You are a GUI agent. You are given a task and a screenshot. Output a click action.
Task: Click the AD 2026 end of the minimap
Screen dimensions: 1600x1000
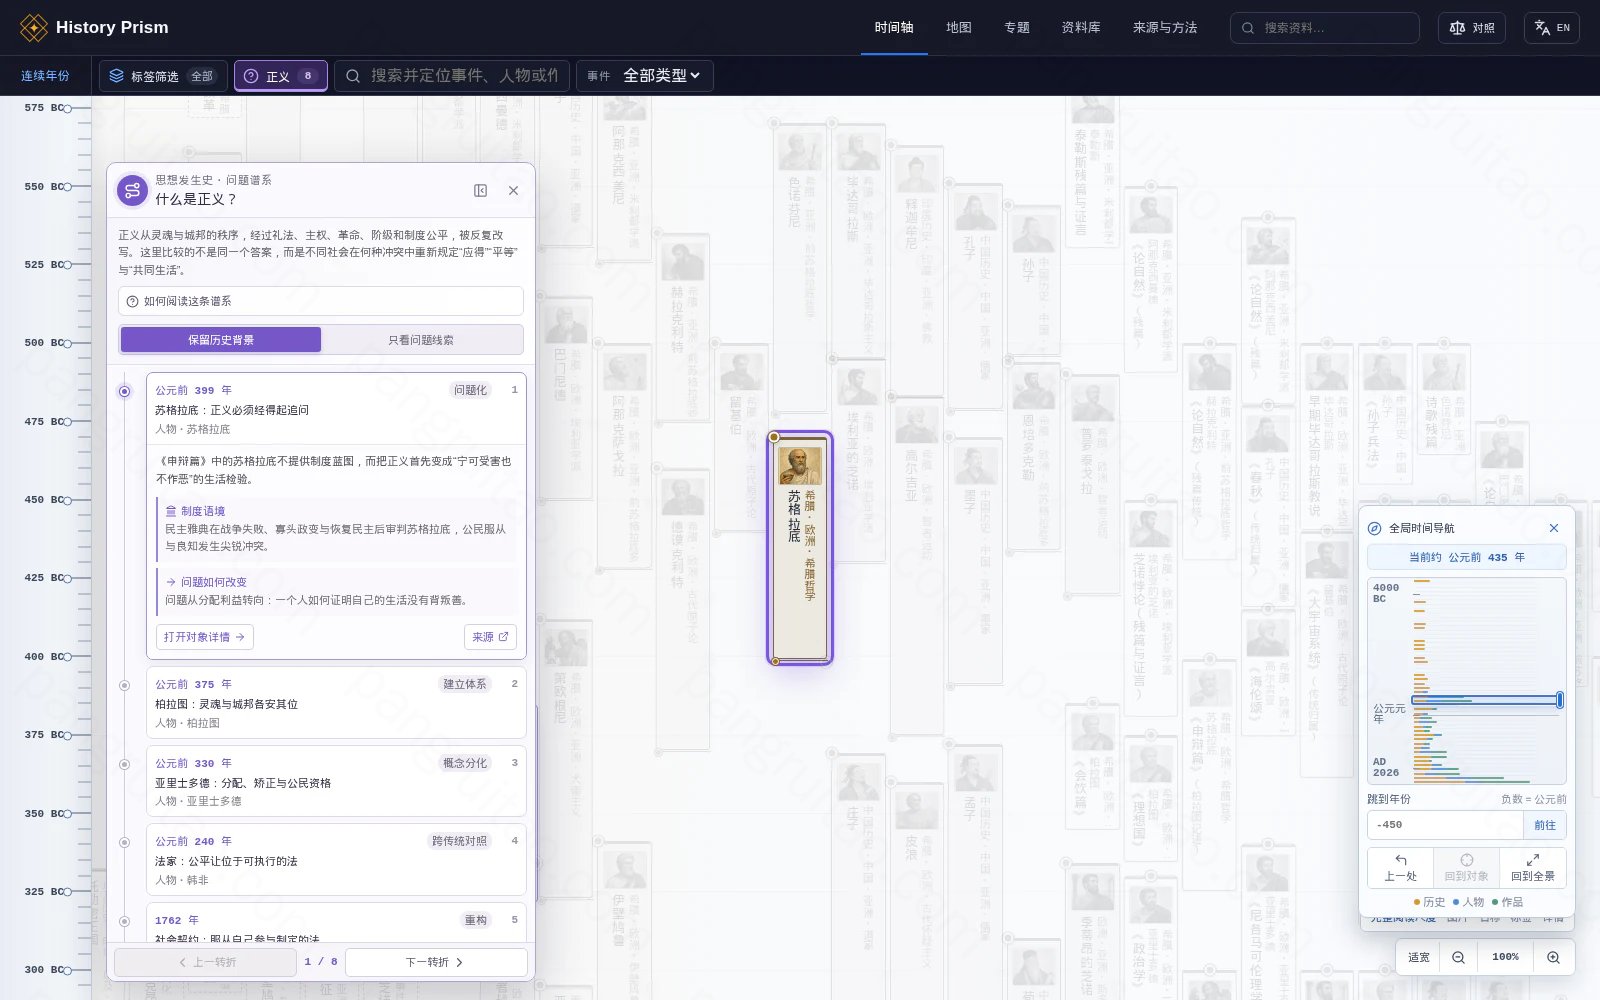[1386, 767]
